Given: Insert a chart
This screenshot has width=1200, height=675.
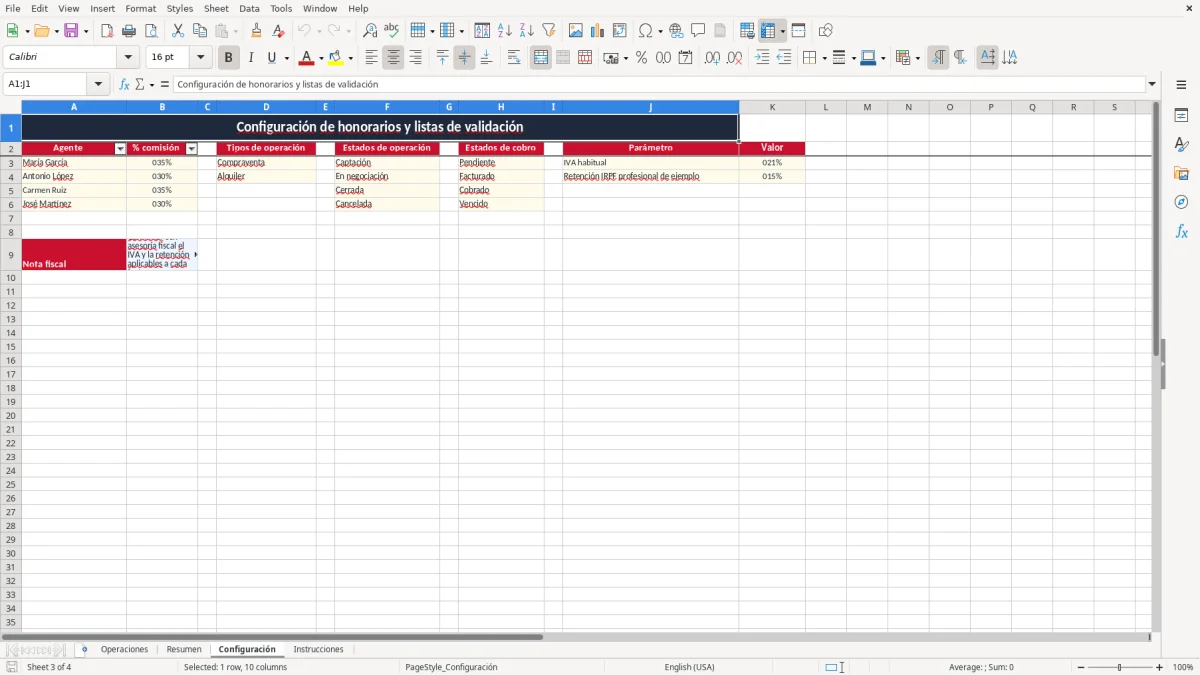Looking at the screenshot, I should [x=597, y=31].
